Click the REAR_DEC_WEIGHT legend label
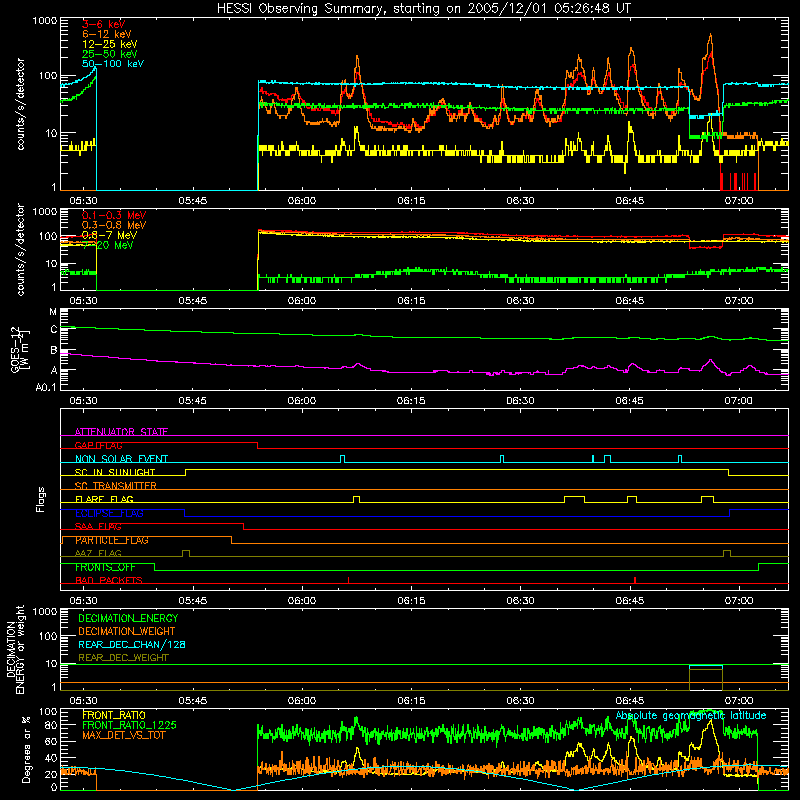The width and height of the screenshot is (800, 800). coord(123,658)
